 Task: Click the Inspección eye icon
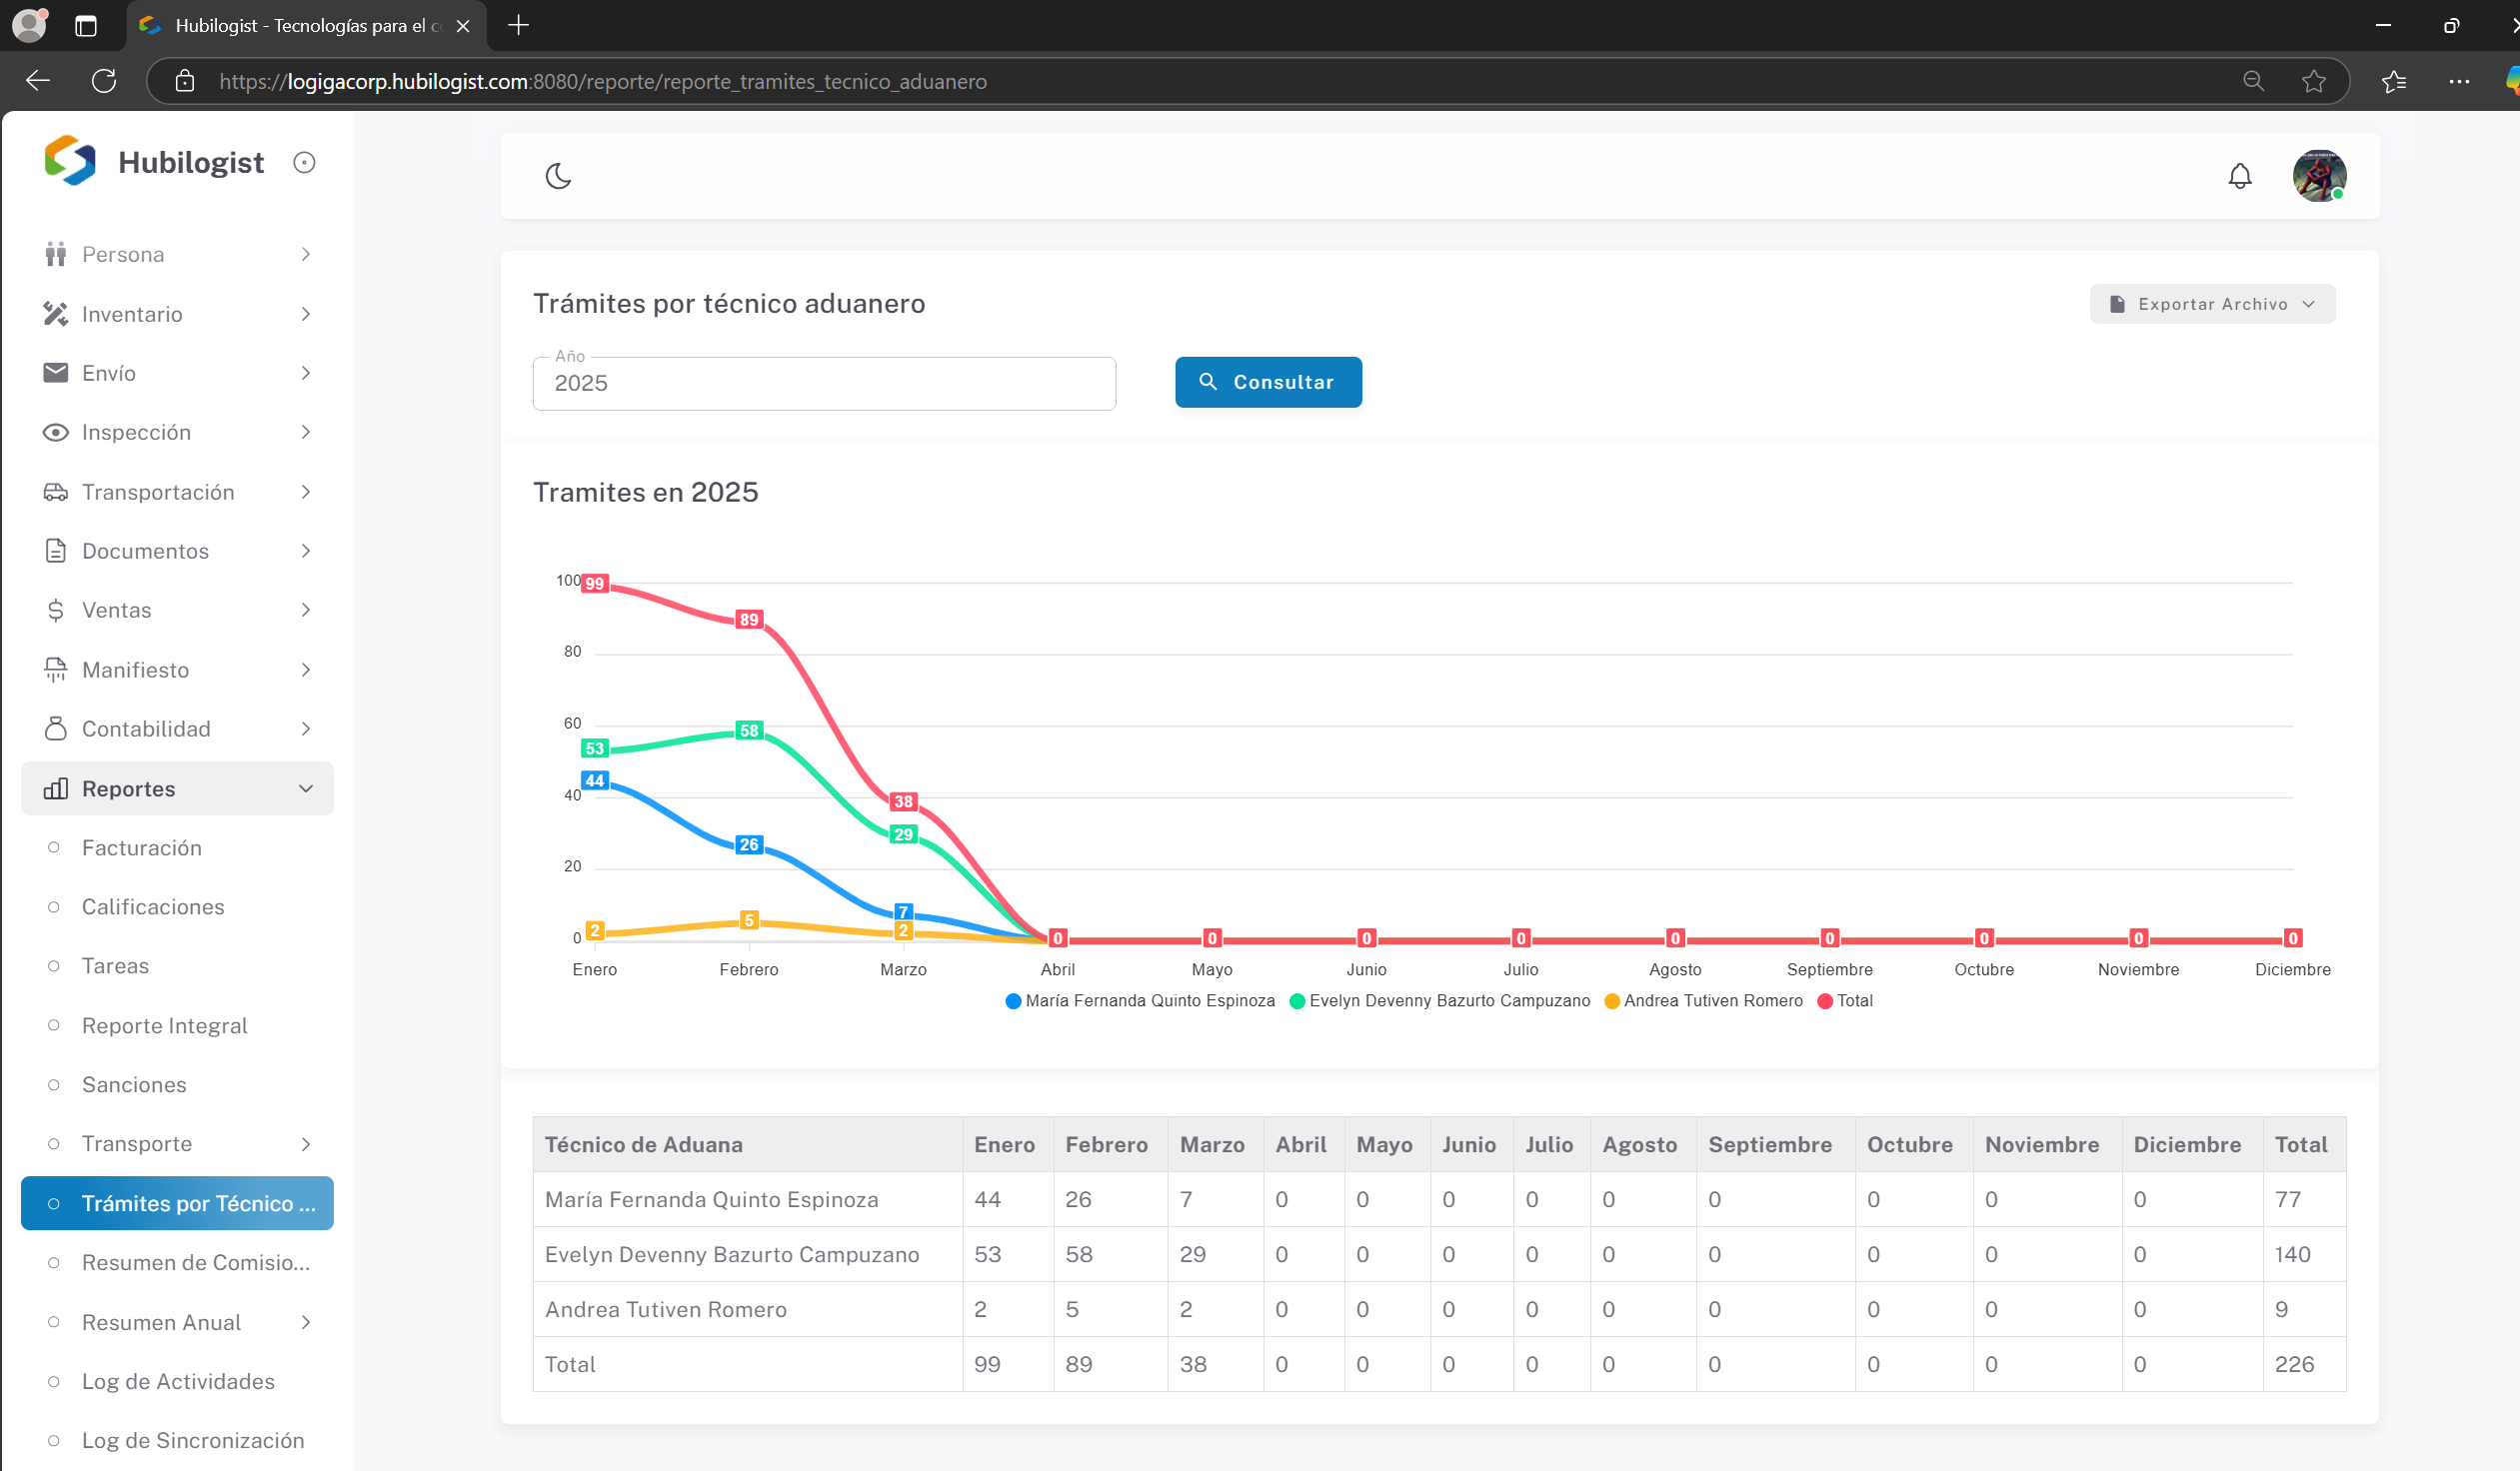tap(56, 432)
